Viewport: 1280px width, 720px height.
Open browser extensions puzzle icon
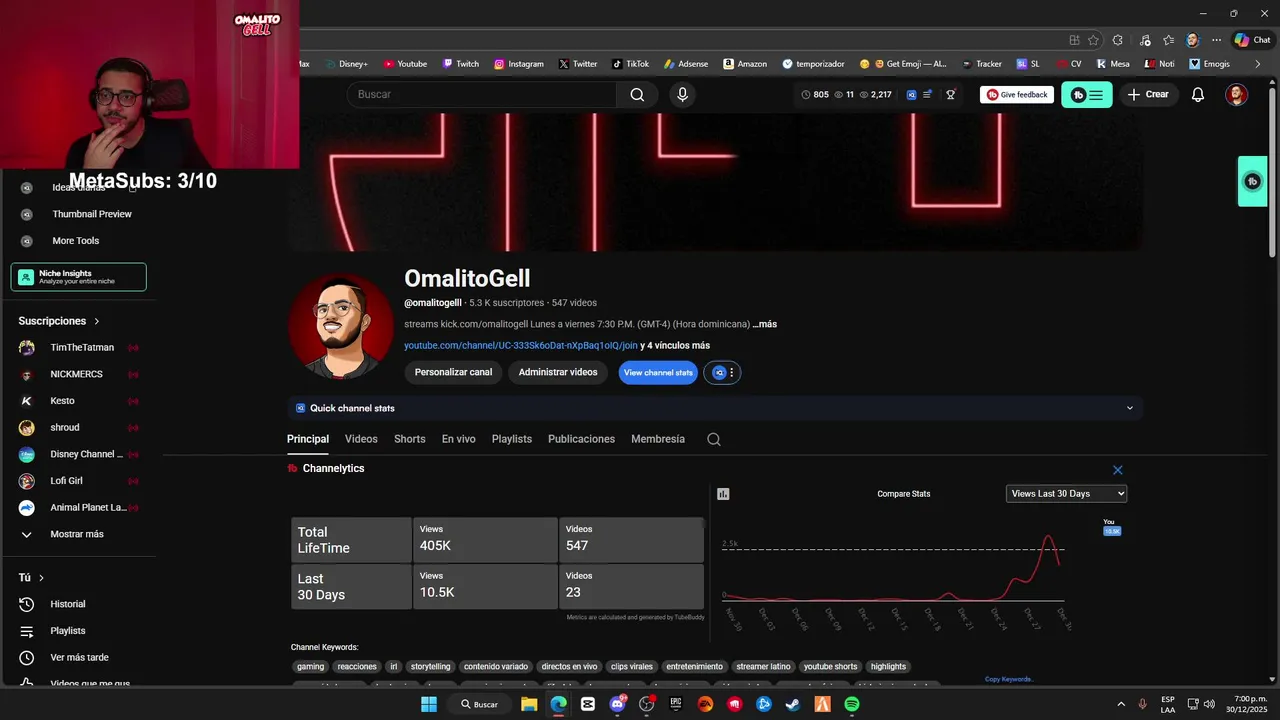click(1118, 40)
